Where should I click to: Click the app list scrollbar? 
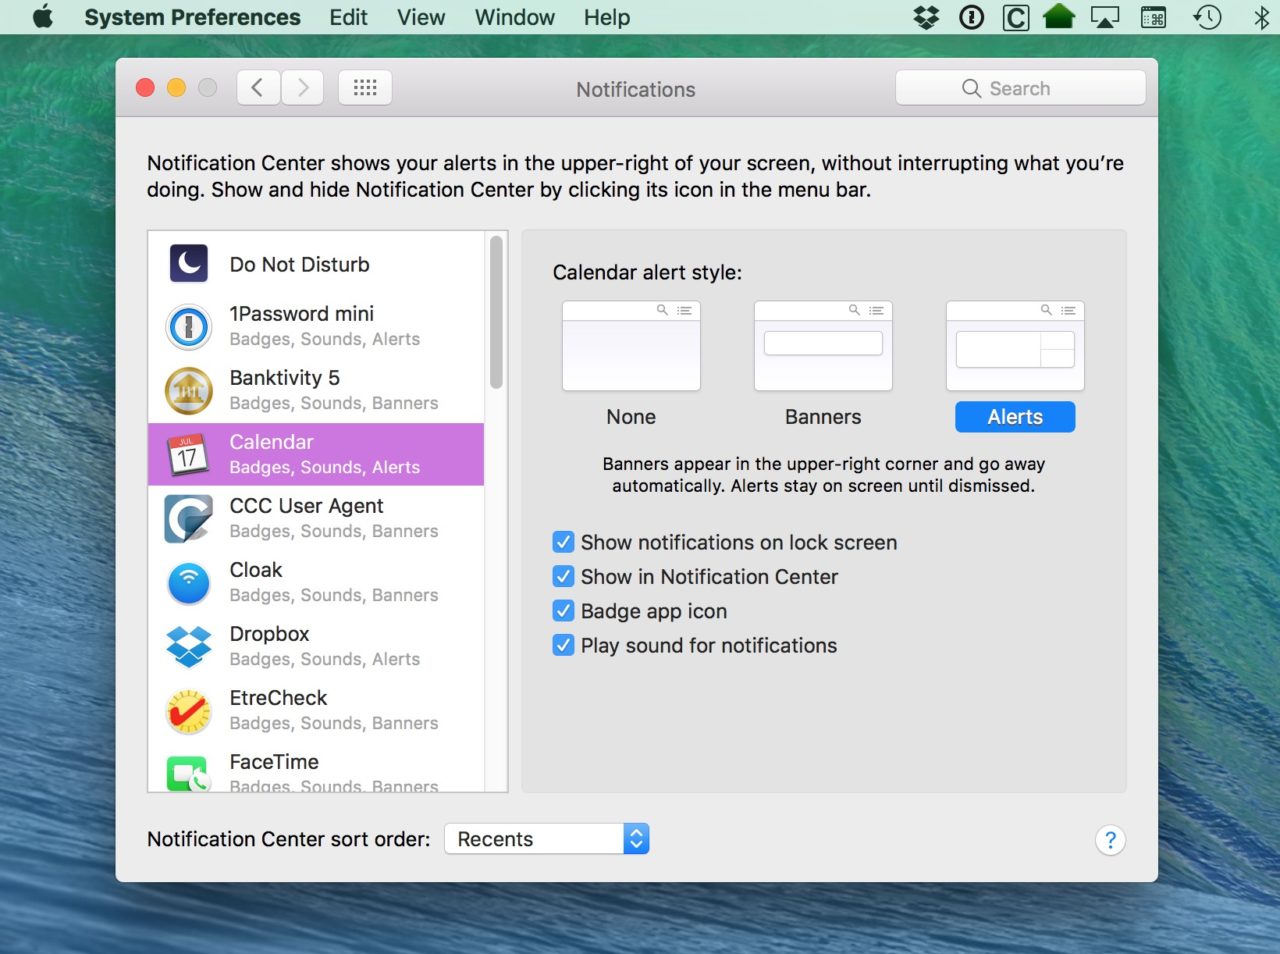click(496, 313)
